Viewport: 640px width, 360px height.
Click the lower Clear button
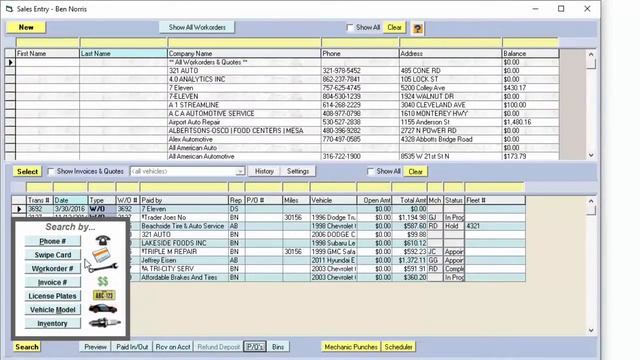[416, 171]
